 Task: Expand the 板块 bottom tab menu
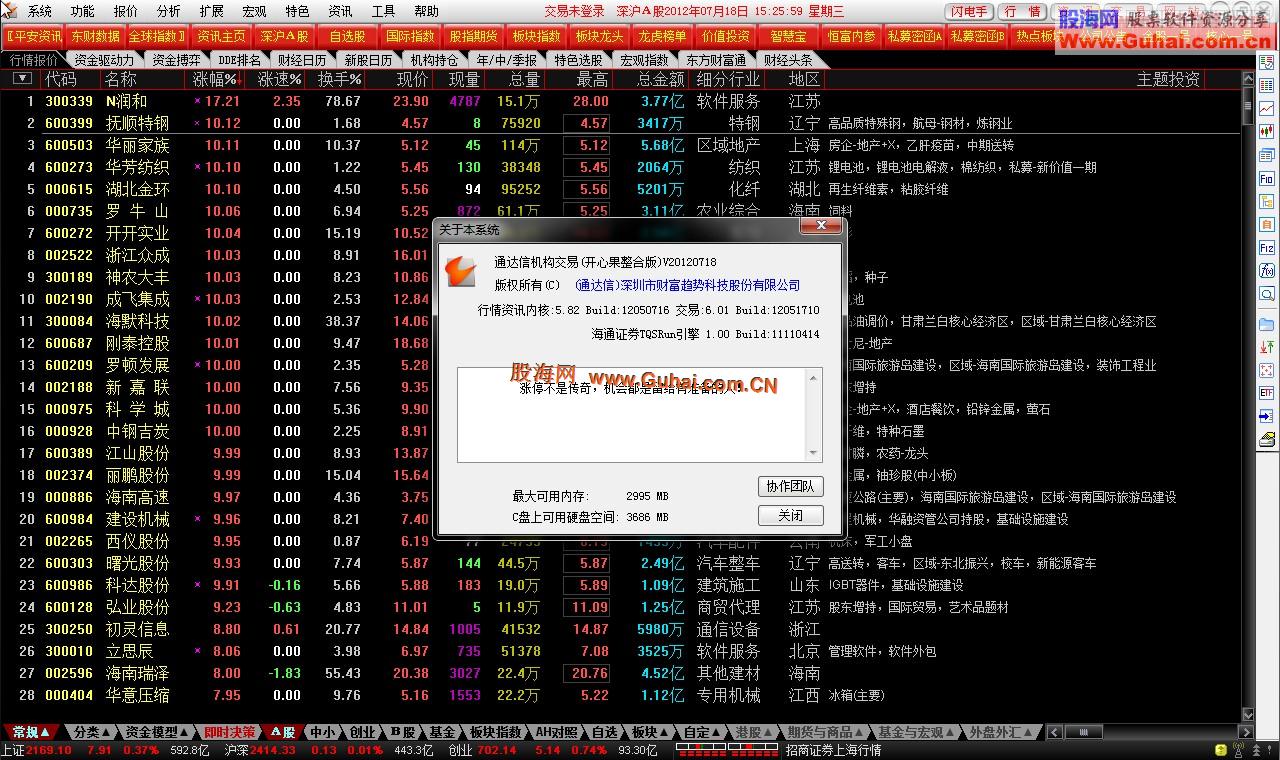pyautogui.click(x=664, y=732)
